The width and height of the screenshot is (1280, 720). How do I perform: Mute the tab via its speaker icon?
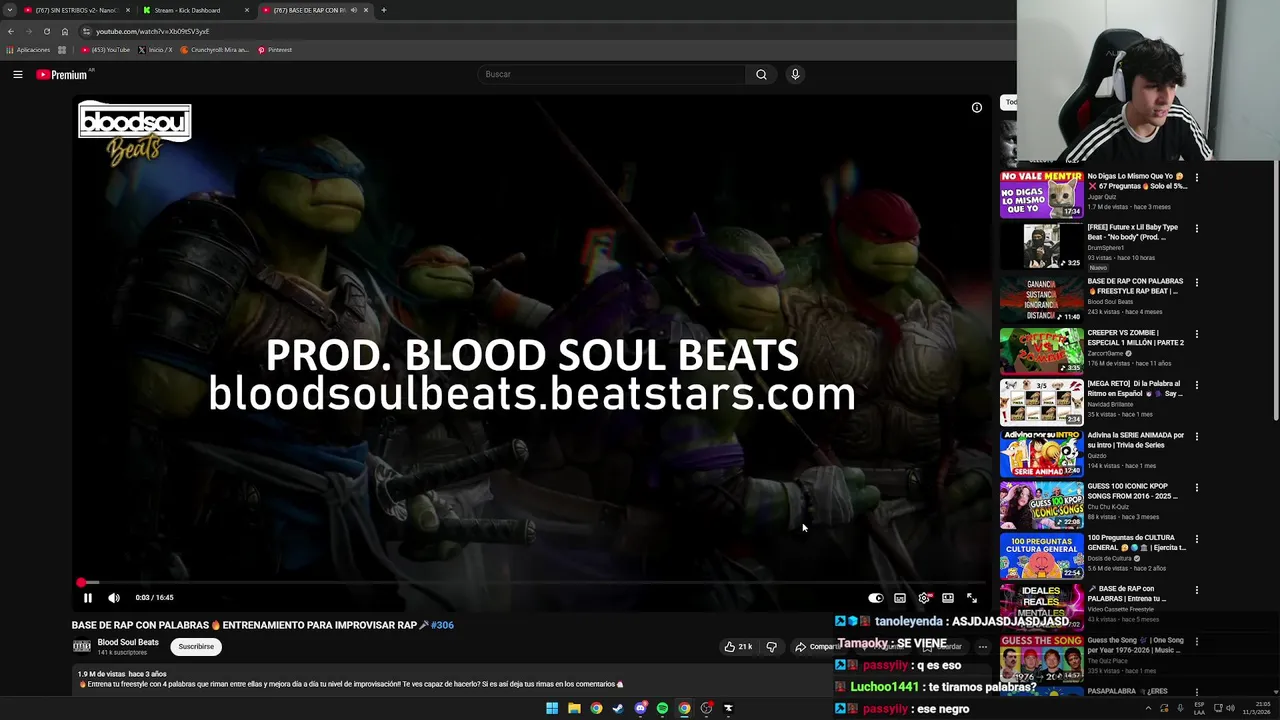[x=353, y=10]
